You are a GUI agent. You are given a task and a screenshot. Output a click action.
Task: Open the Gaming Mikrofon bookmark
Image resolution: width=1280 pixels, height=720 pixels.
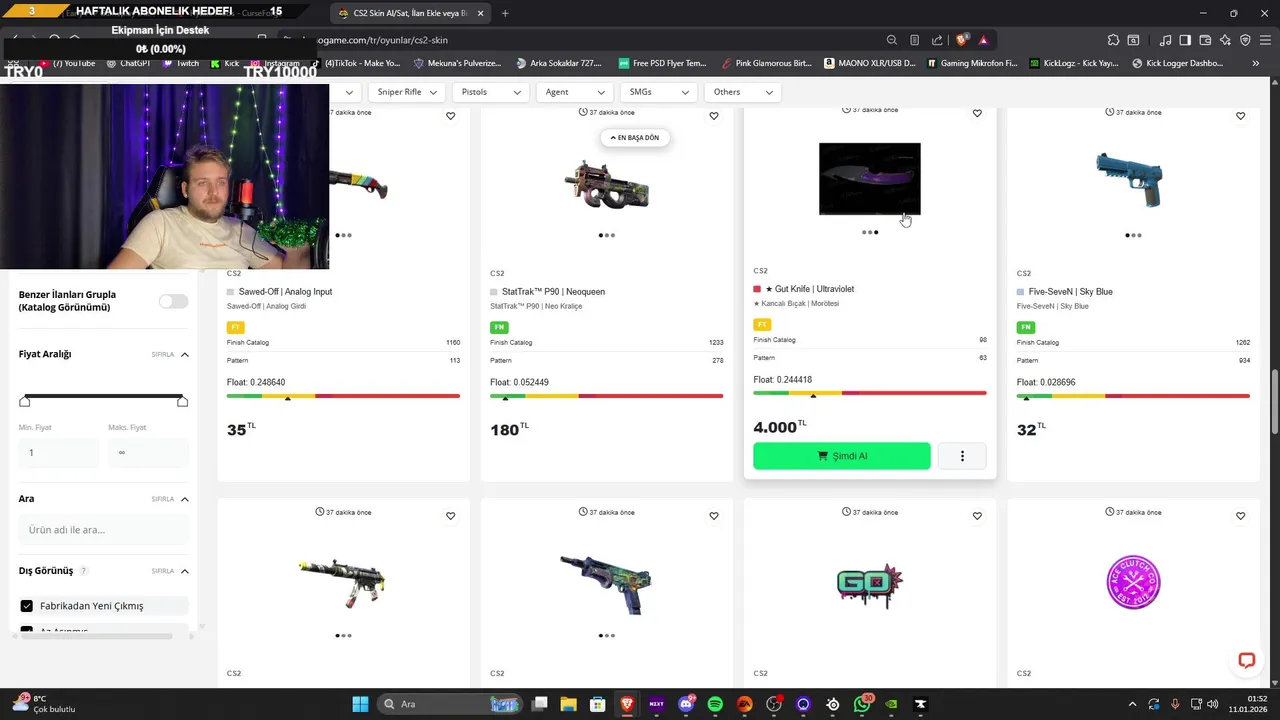pos(972,63)
